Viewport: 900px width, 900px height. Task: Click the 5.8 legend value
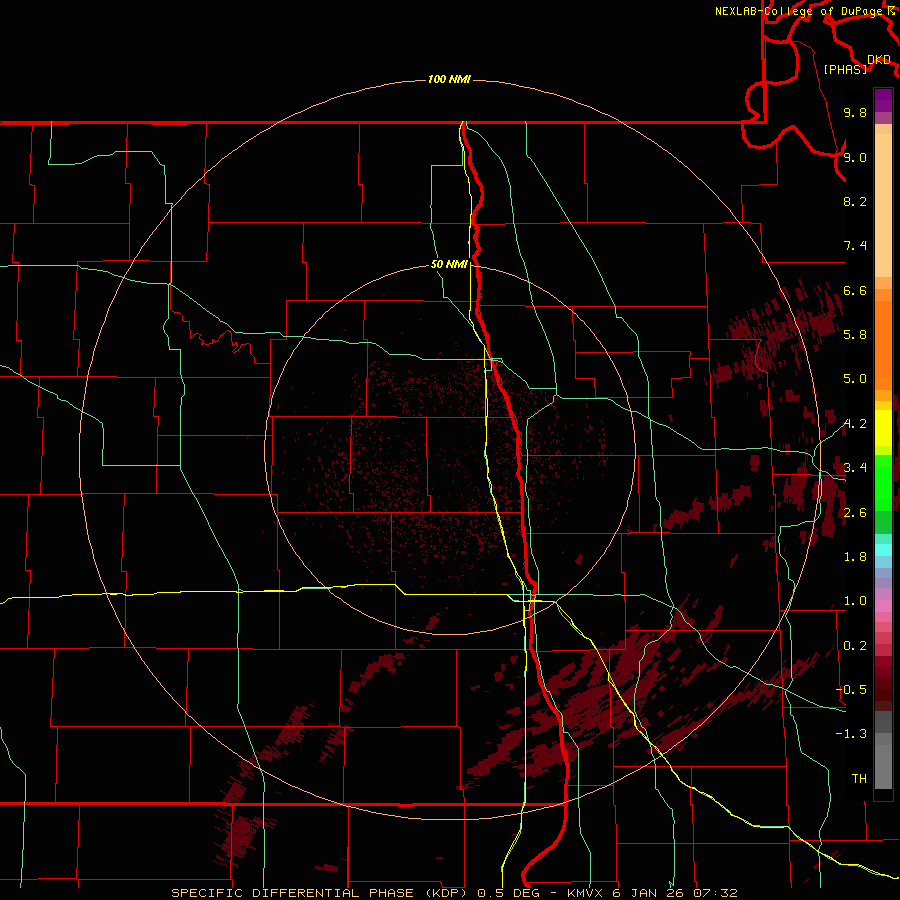click(x=855, y=335)
